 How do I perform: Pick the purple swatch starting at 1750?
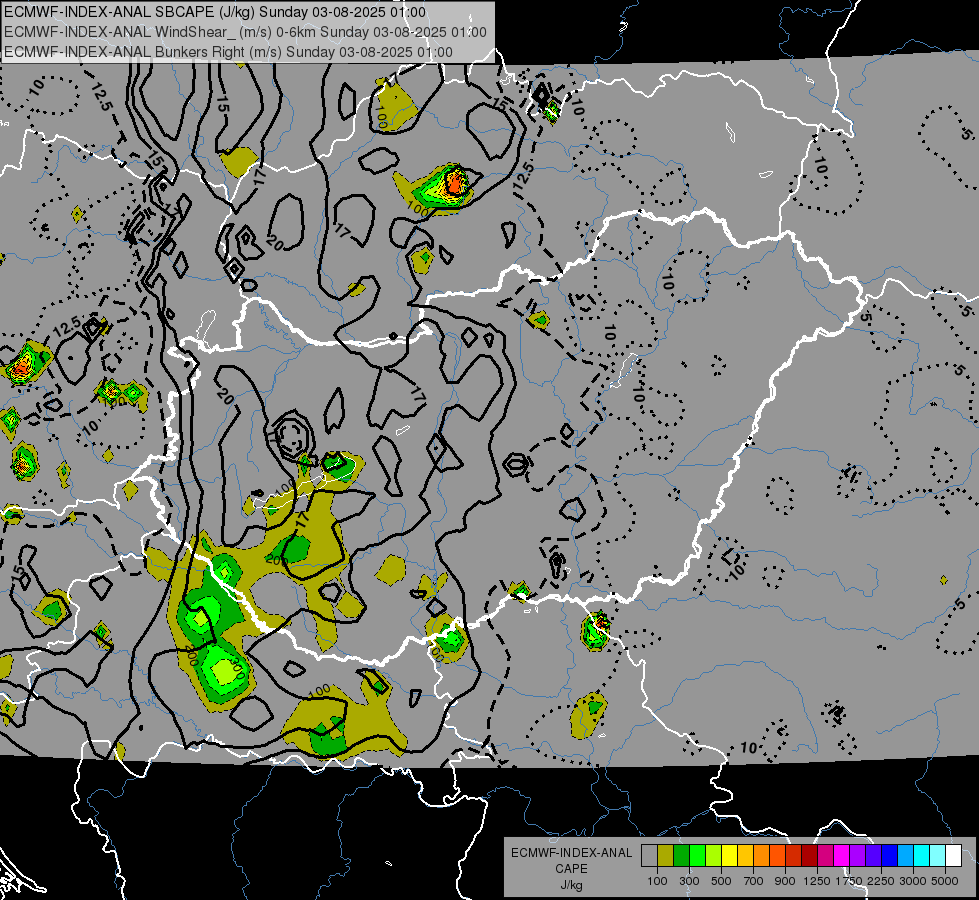pyautogui.click(x=858, y=856)
